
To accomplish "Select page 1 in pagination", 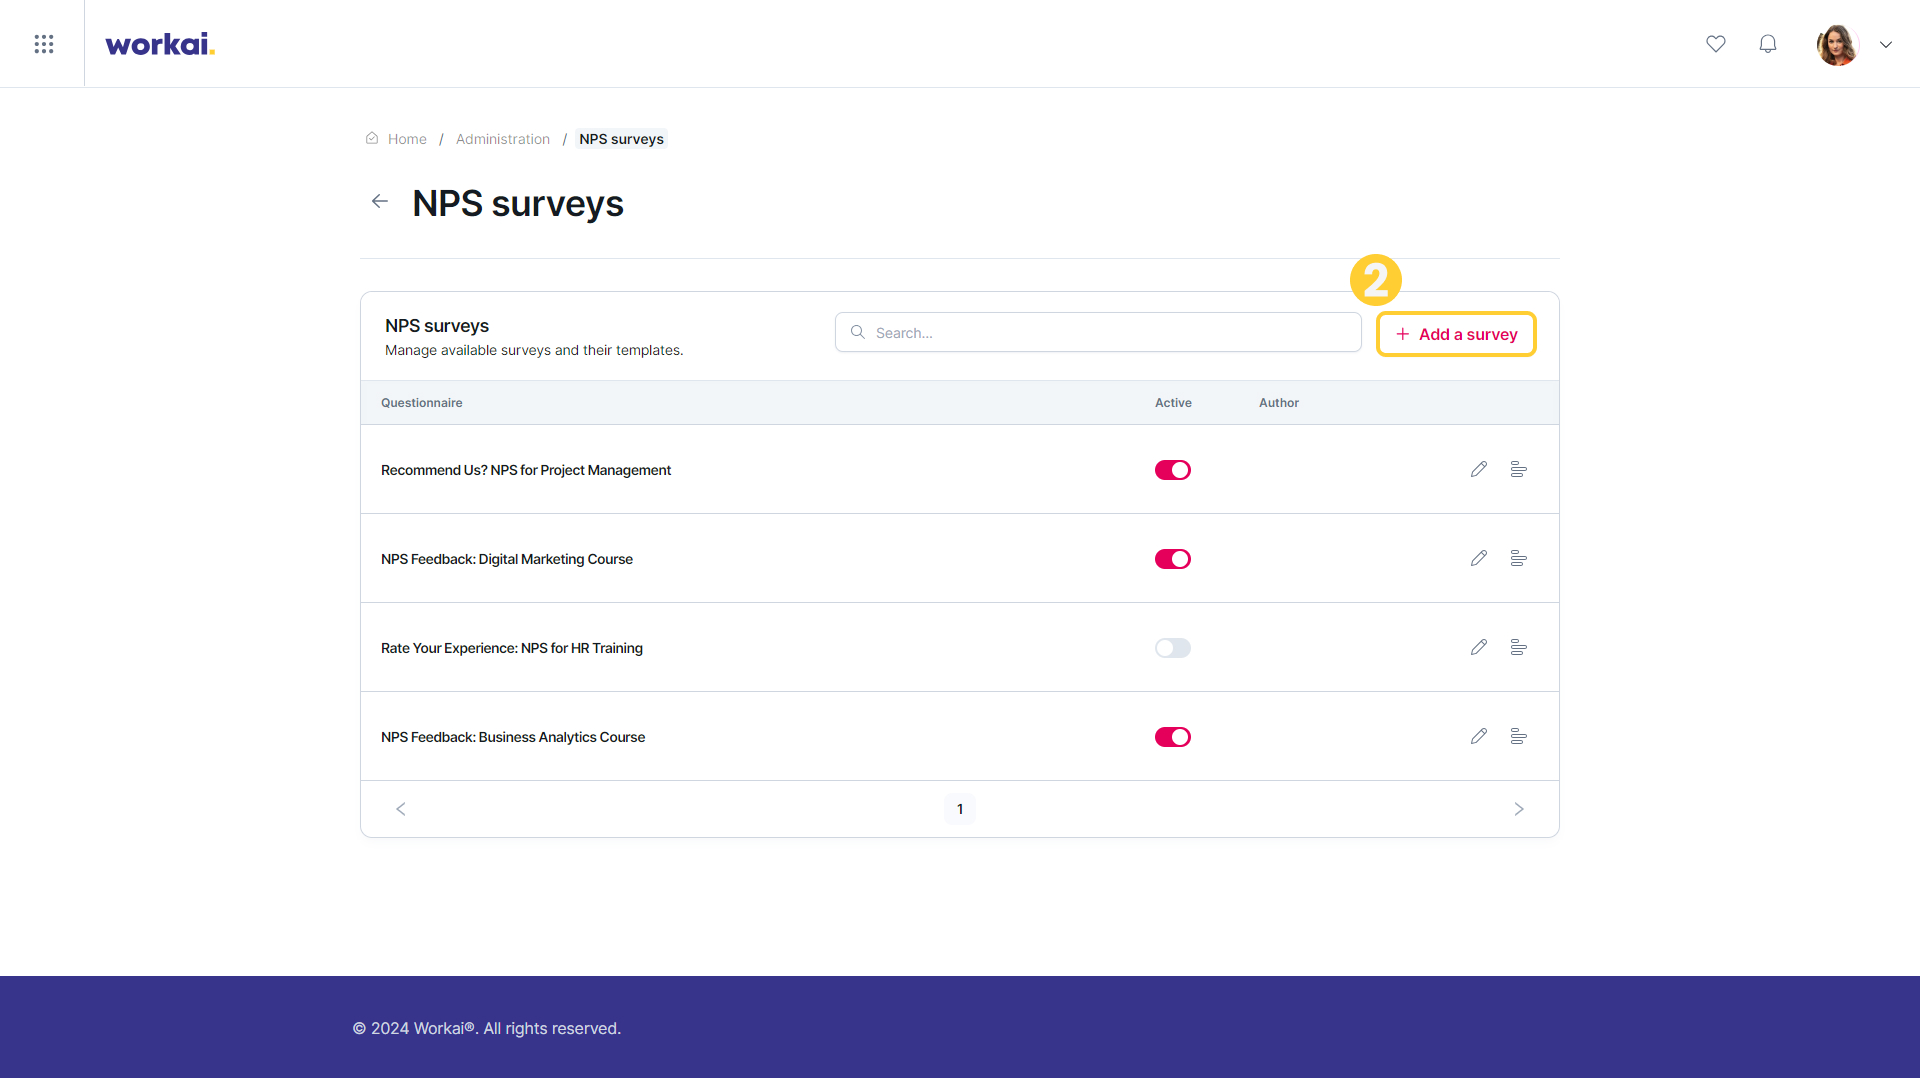I will tap(960, 809).
